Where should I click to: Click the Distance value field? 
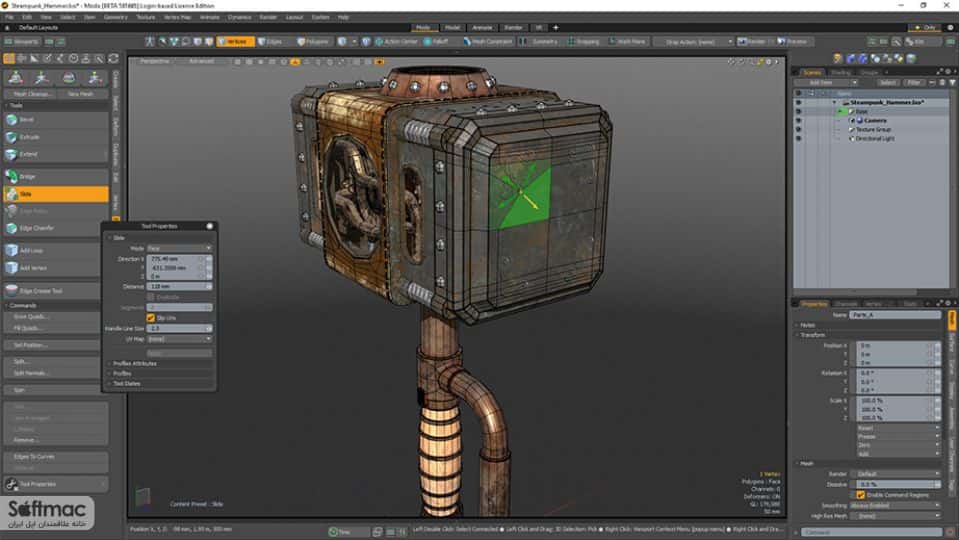(179, 286)
